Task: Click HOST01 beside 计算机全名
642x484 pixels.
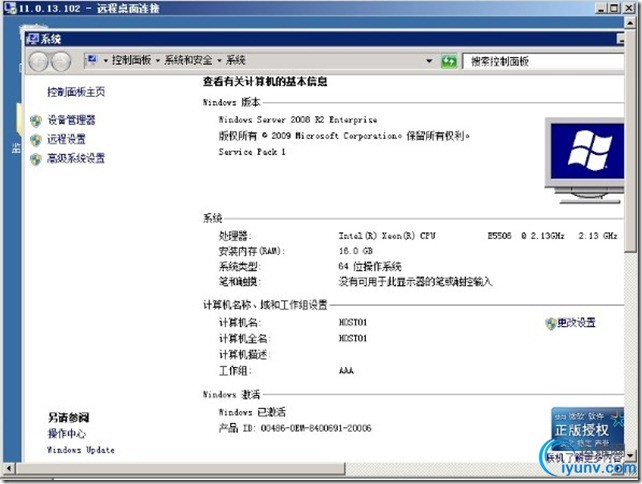Action: pyautogui.click(x=353, y=339)
